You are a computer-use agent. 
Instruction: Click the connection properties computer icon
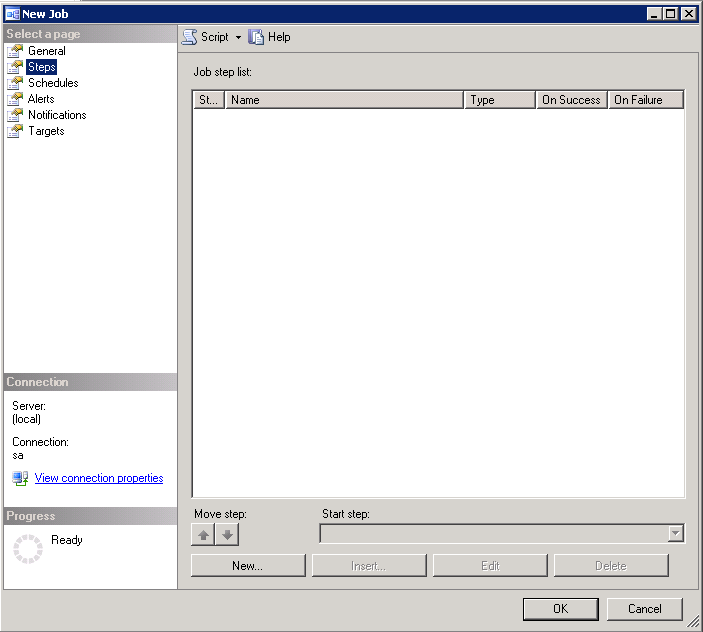tap(20, 478)
